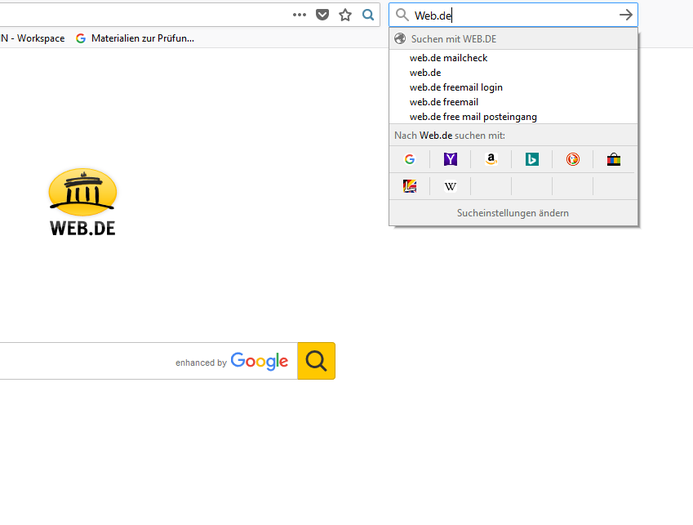Choose suggestion web.de mailcheck
The image size is (693, 525).
(514, 58)
